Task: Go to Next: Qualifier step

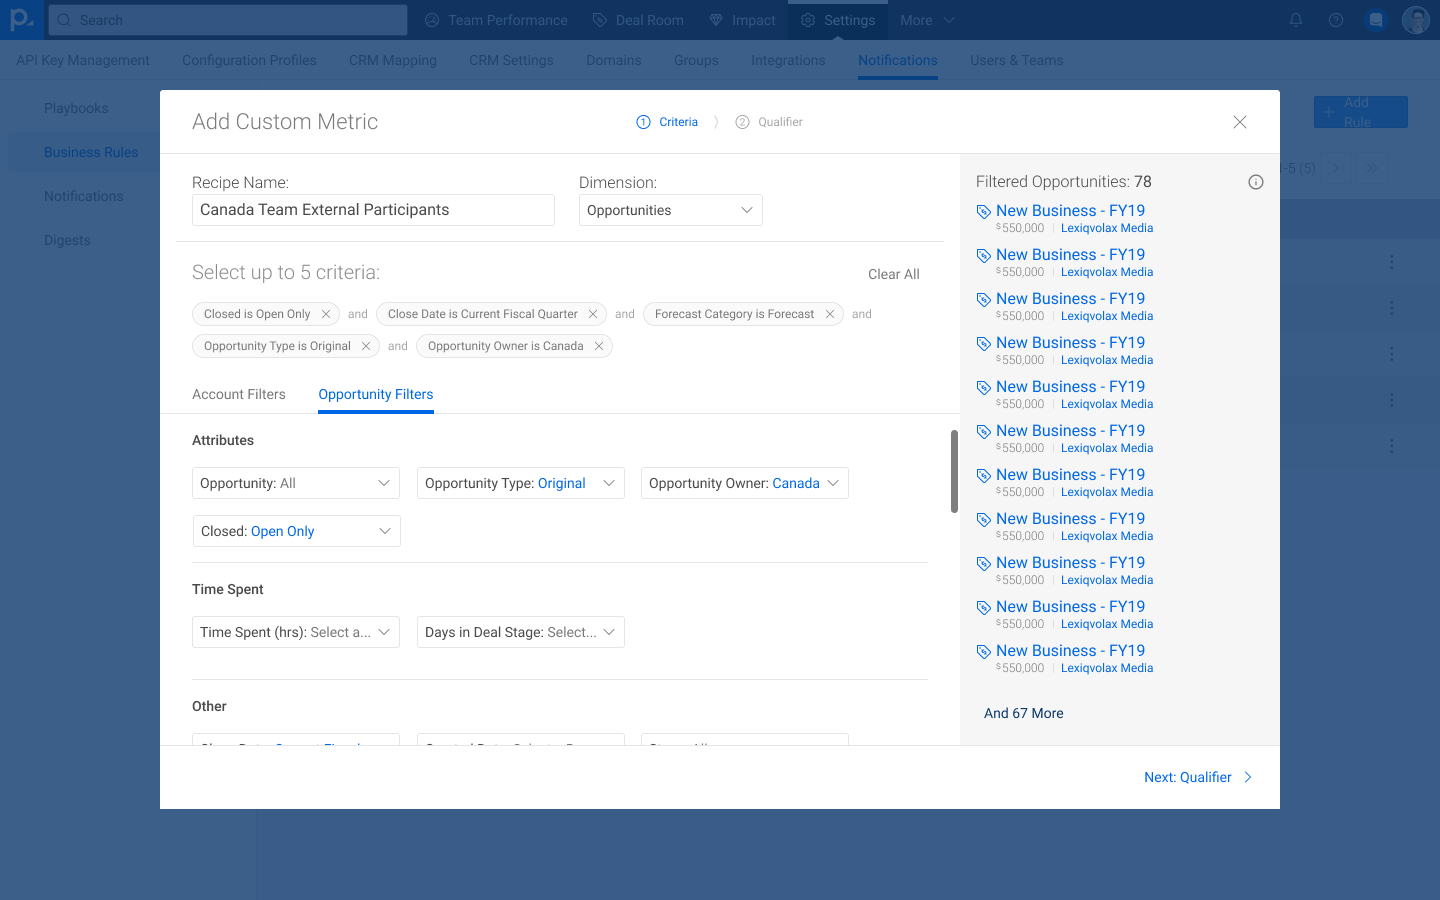Action: click(1197, 777)
